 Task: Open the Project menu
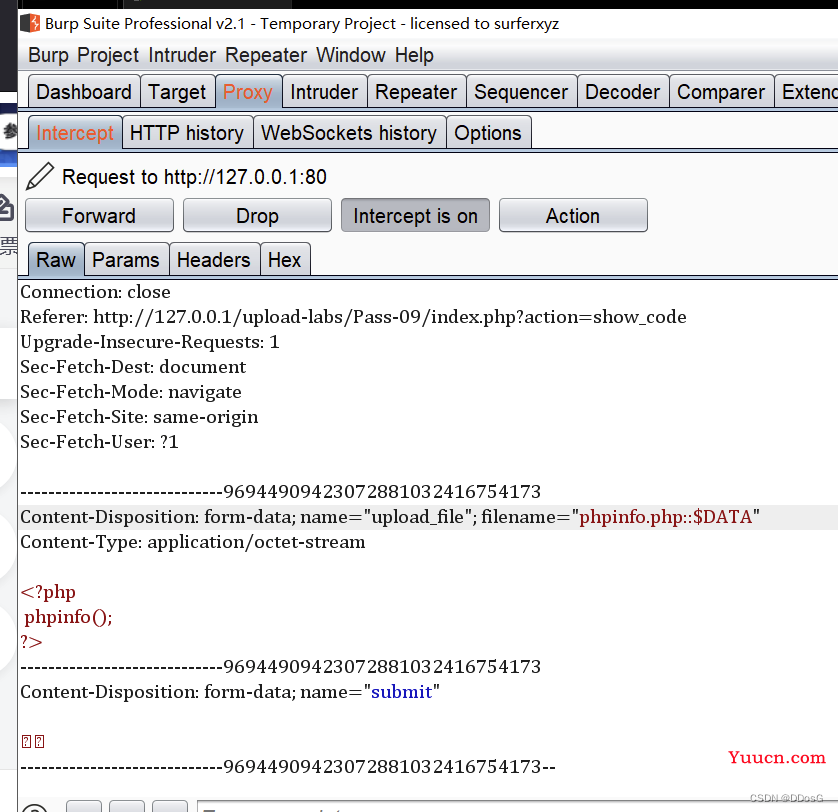[x=110, y=55]
